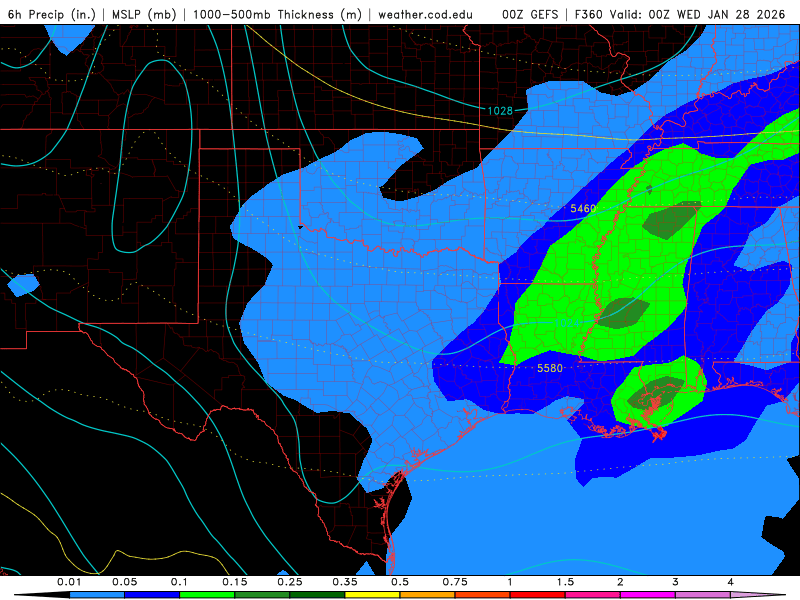Click the black arrow start of legend
The width and height of the screenshot is (800, 600).
coord(42,595)
